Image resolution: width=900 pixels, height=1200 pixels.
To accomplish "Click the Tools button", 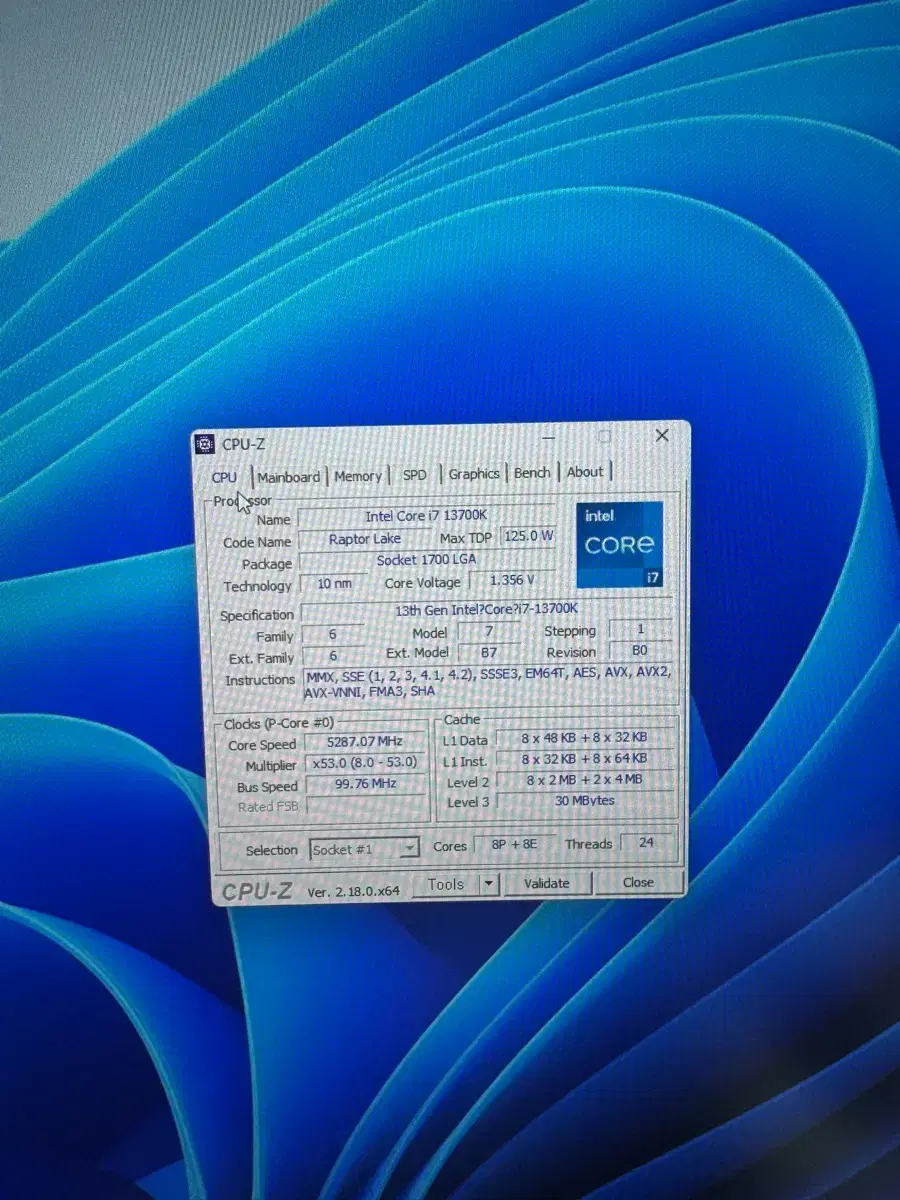I will pos(446,884).
